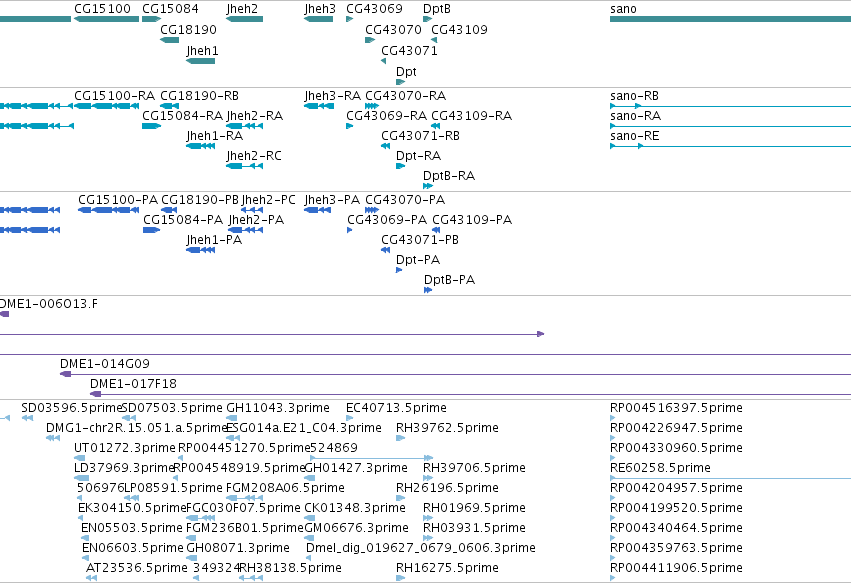Click the sano-RB transcript

[x=731, y=106]
